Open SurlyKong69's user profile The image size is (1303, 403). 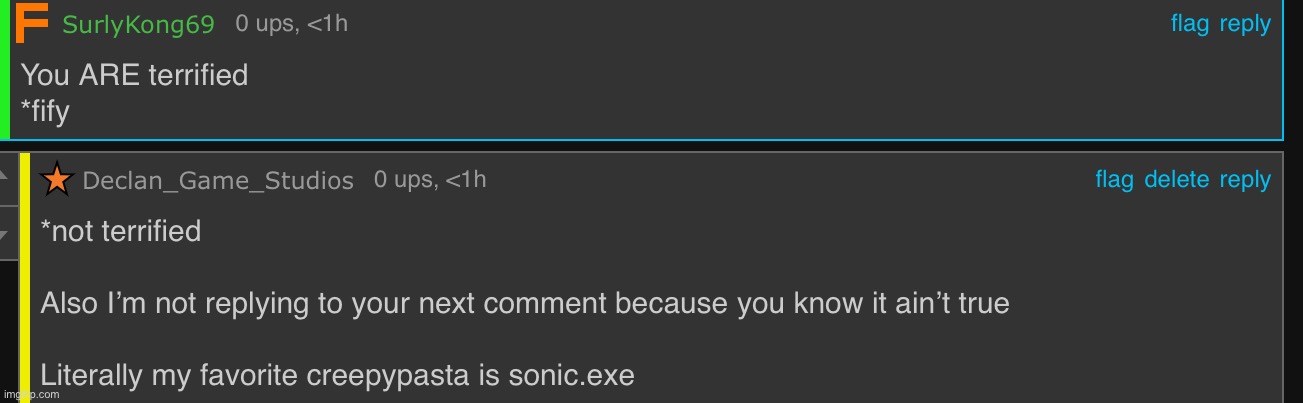[x=138, y=25]
